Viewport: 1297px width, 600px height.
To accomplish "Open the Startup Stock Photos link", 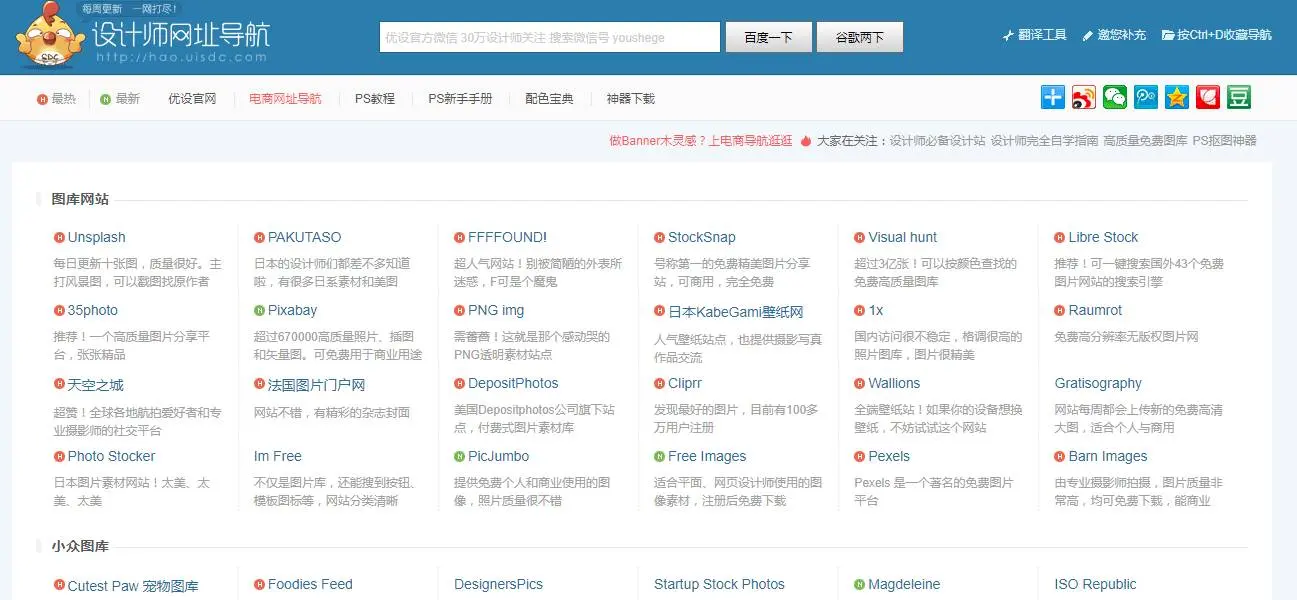I will coord(719,584).
